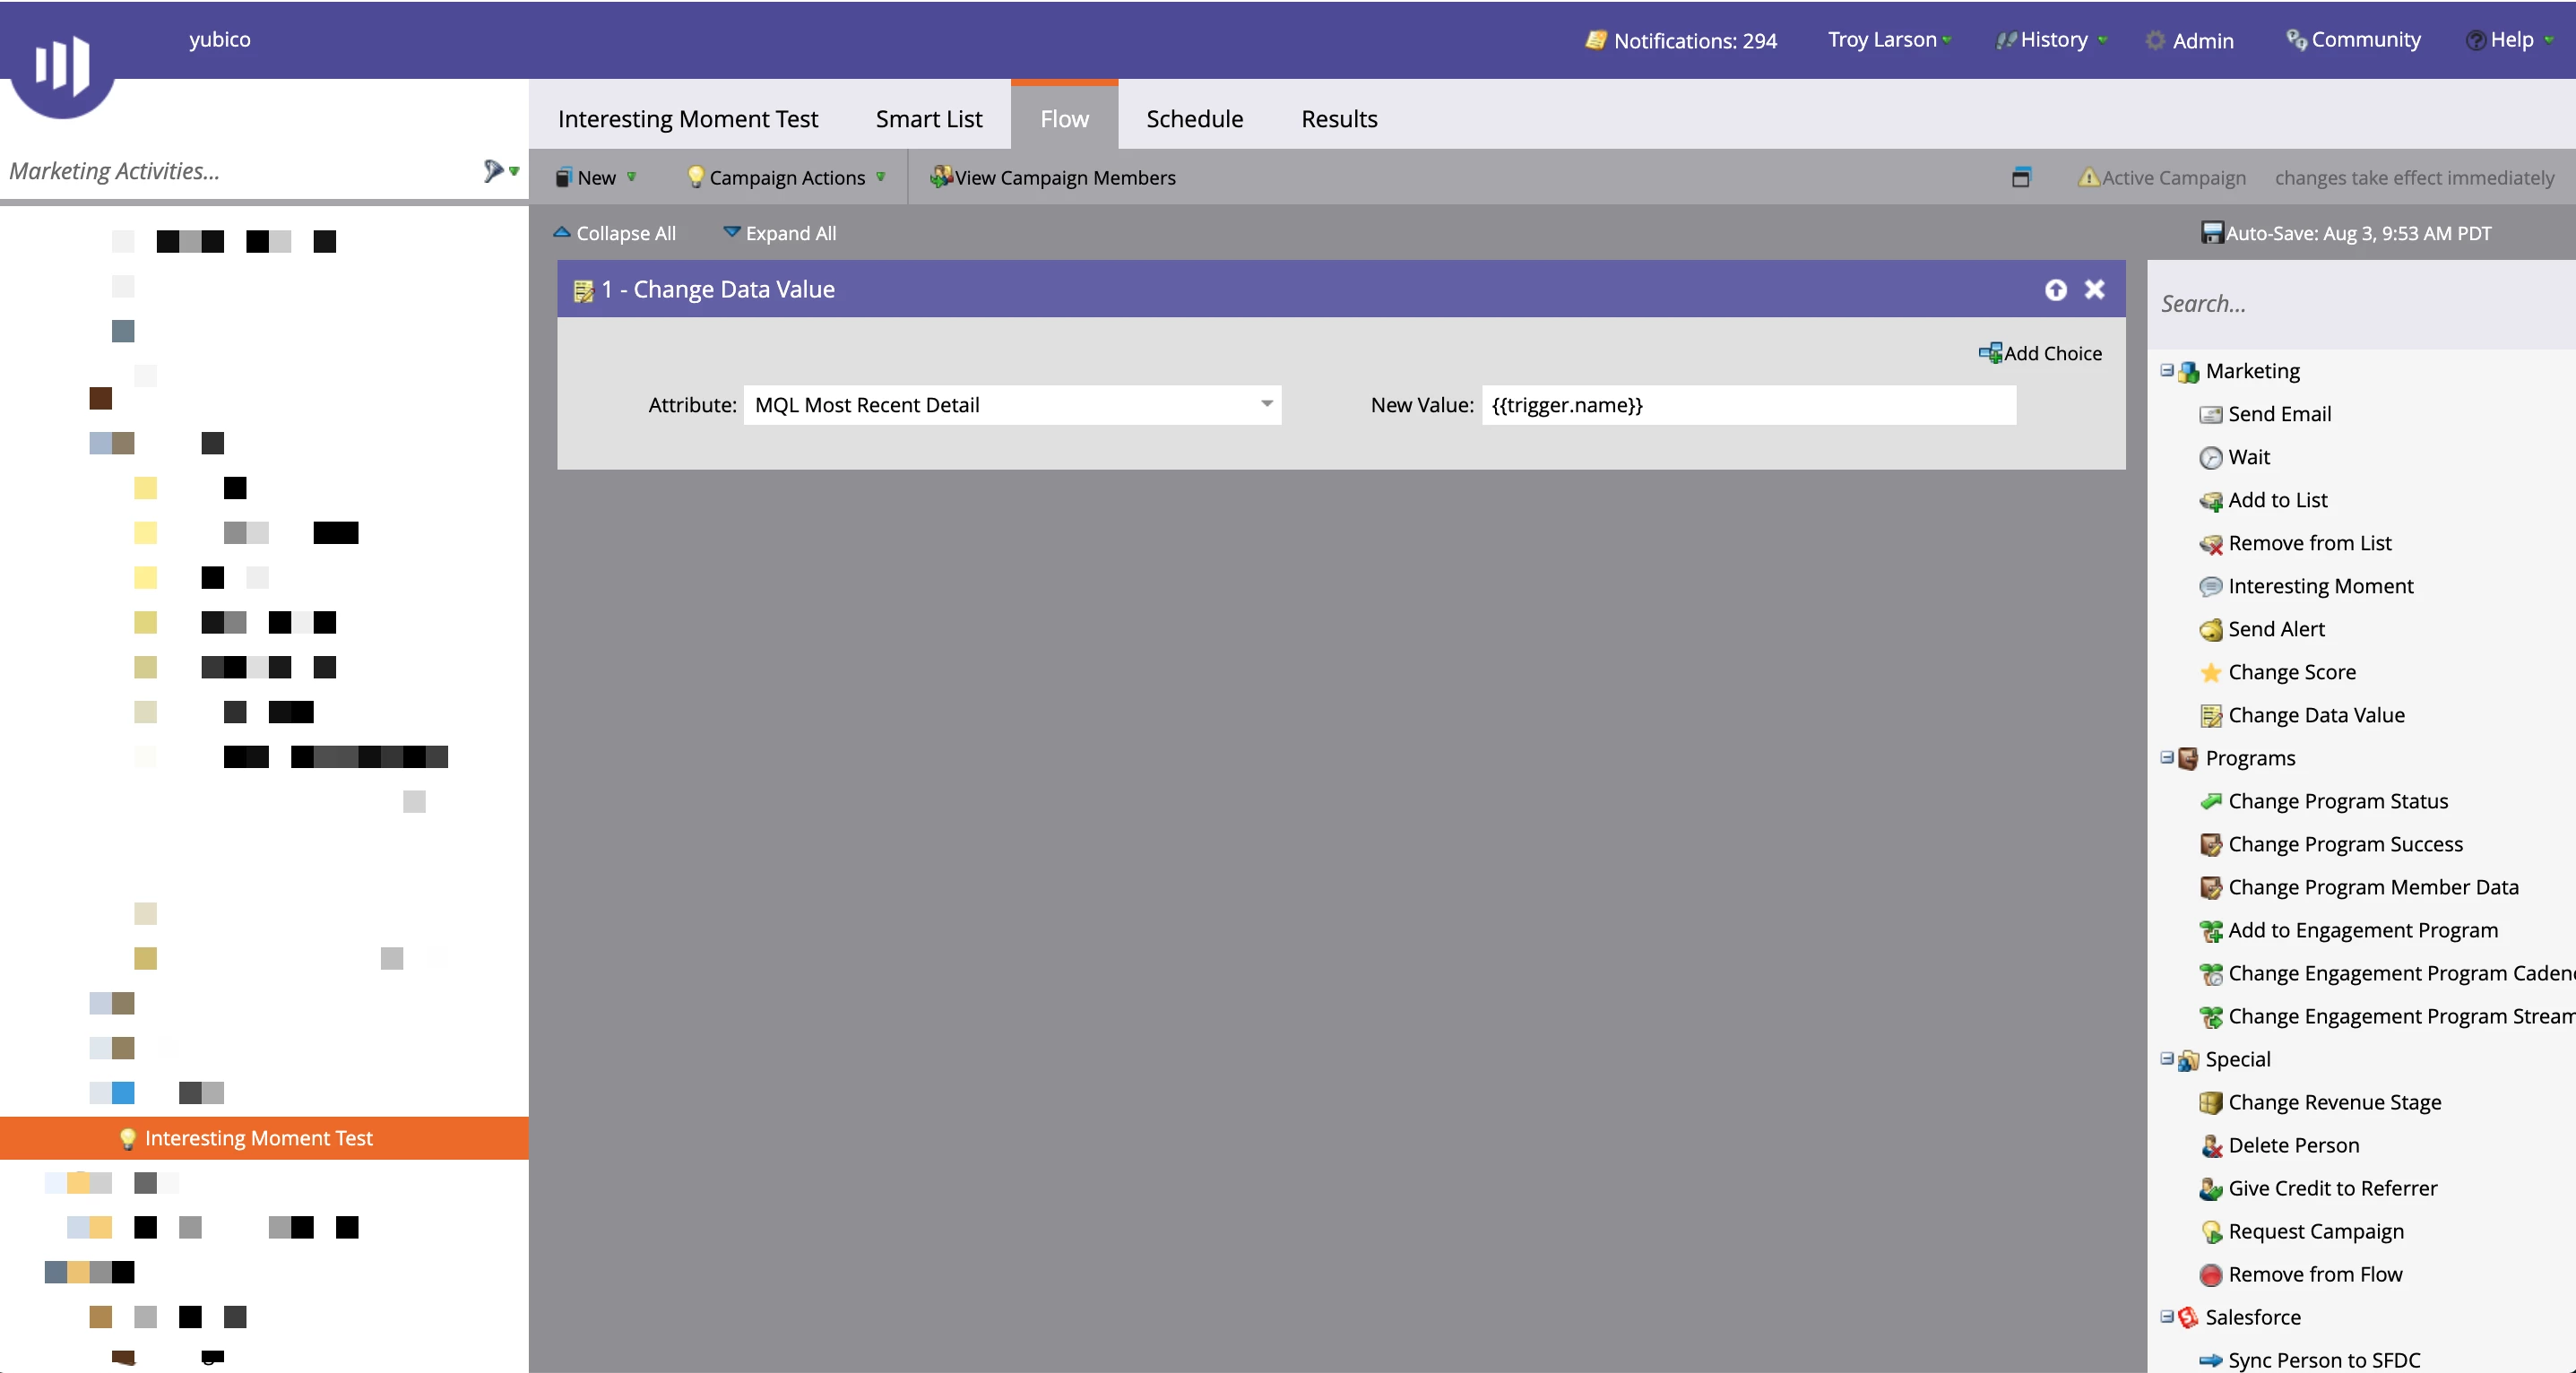Select the Wait clock icon in palette
Image resolution: width=2576 pixels, height=1373 pixels.
tap(2210, 457)
